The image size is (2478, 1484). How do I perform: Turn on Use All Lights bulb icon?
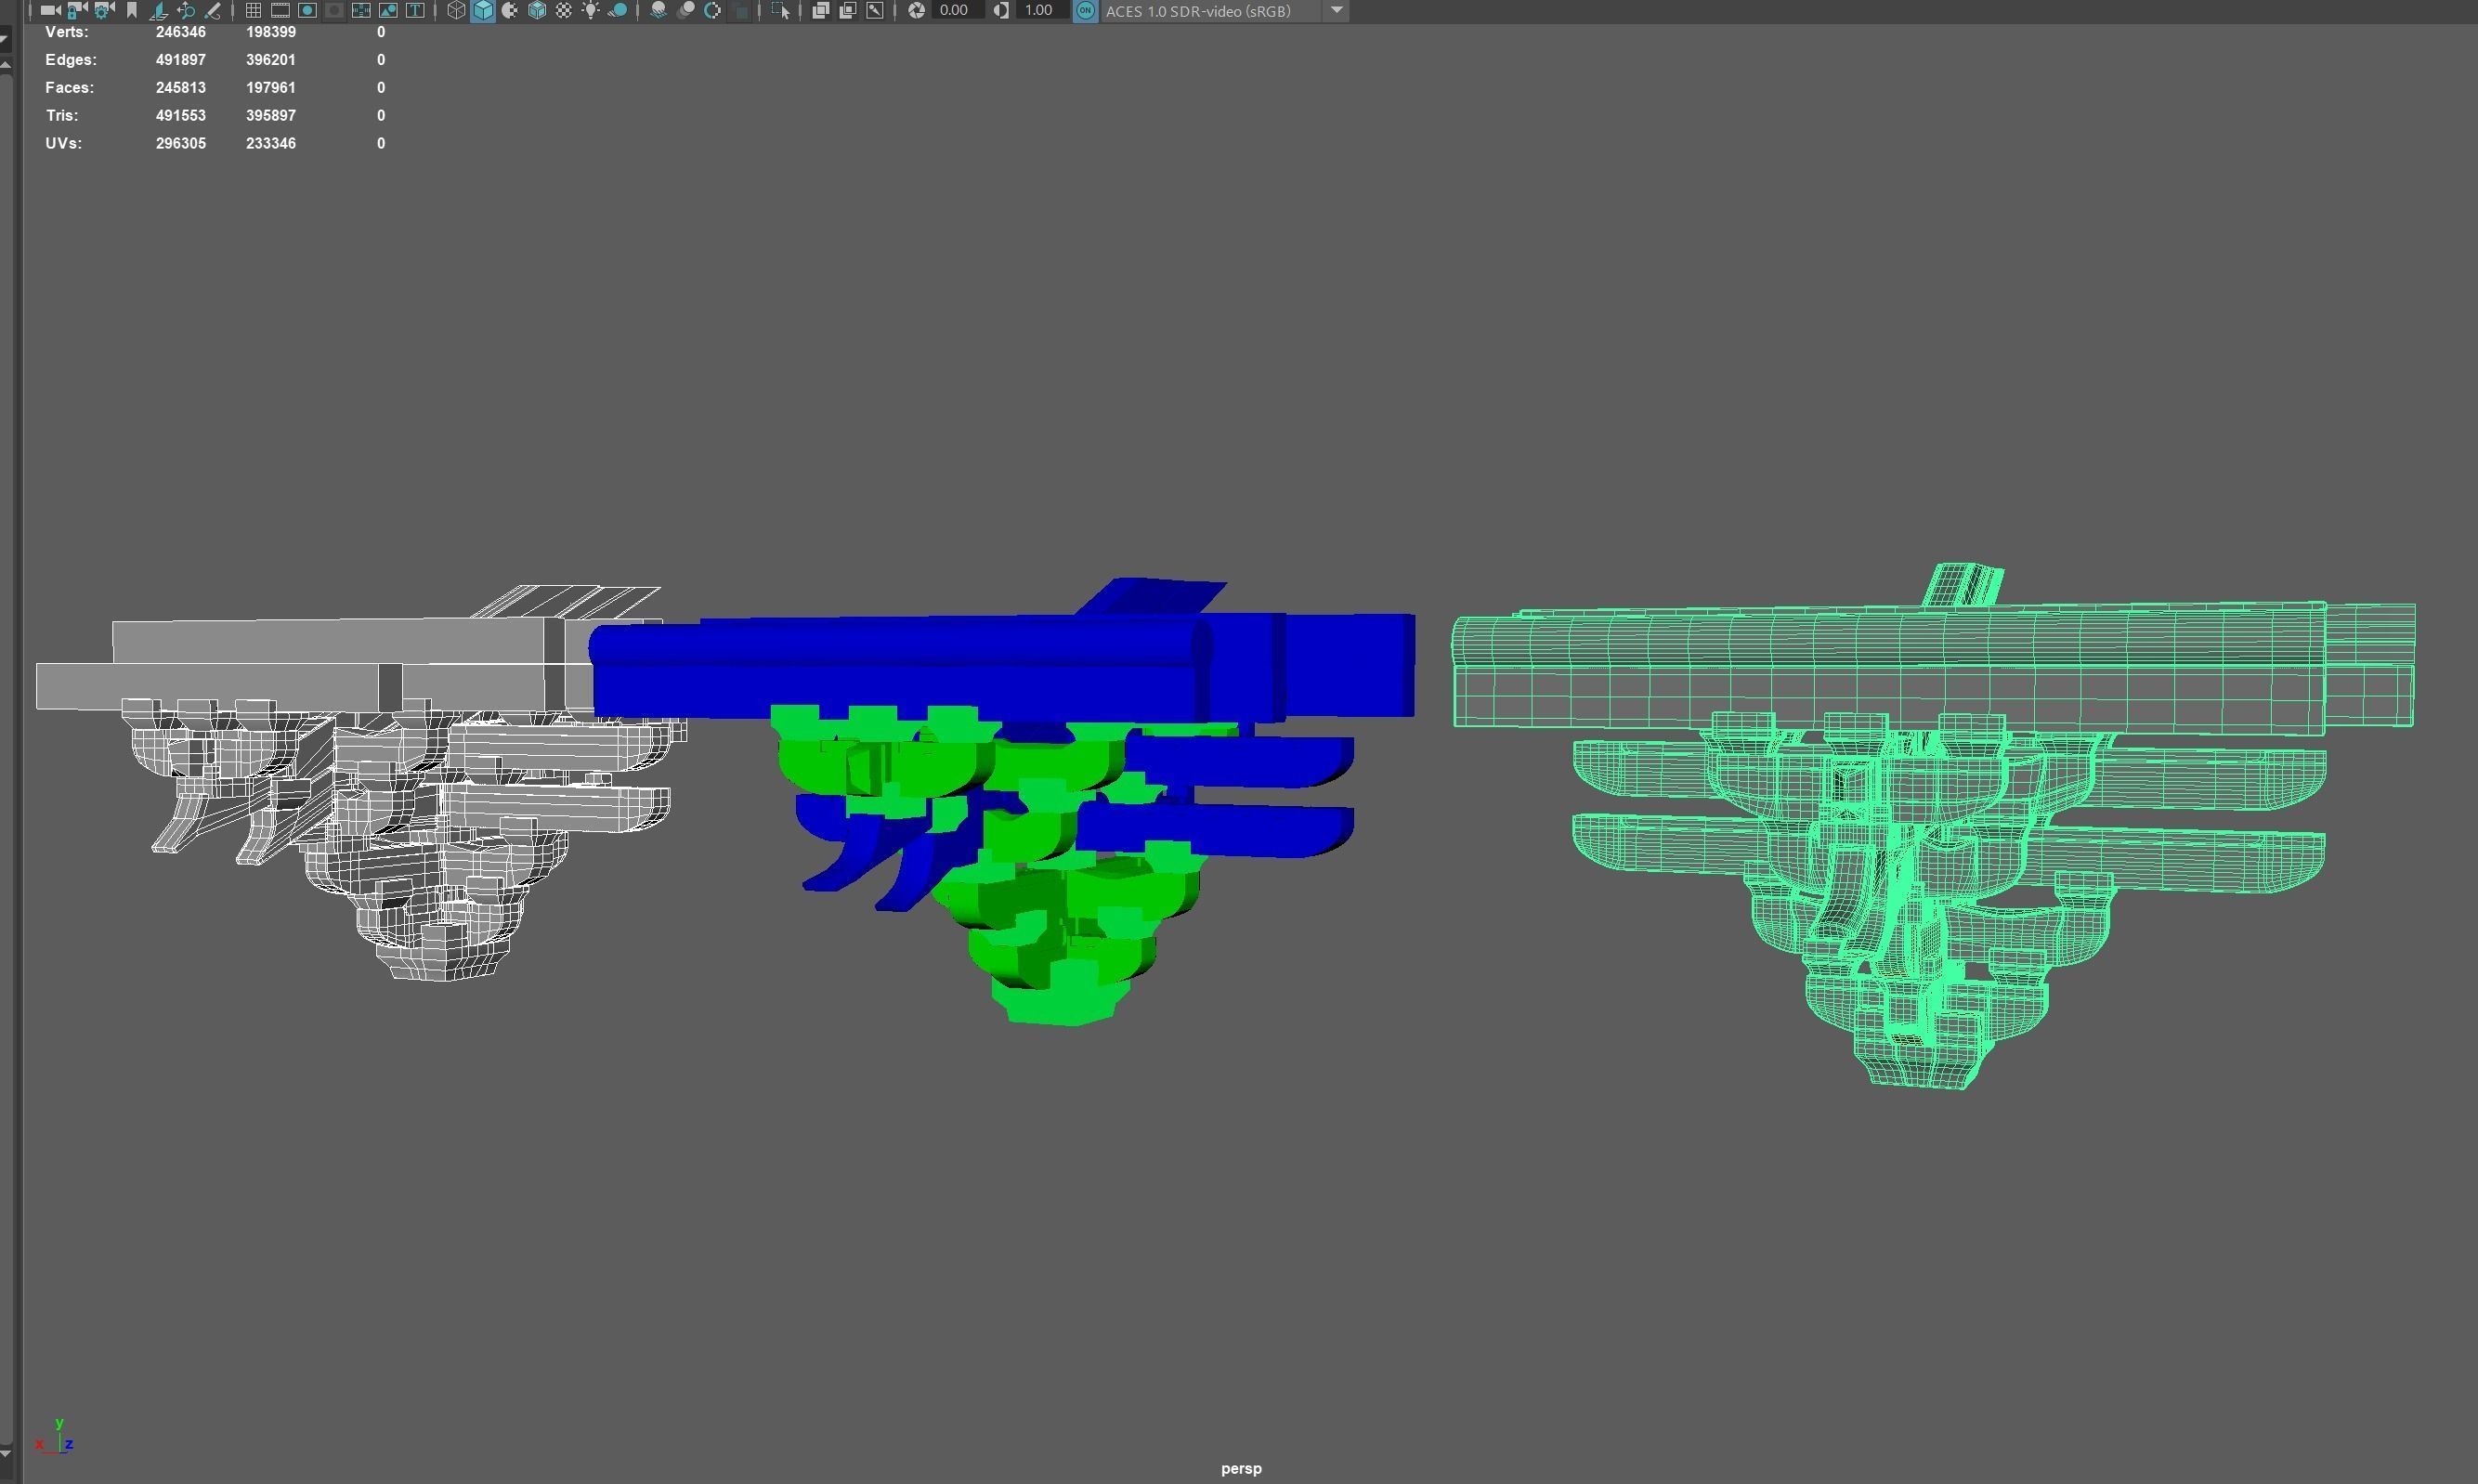click(x=591, y=11)
